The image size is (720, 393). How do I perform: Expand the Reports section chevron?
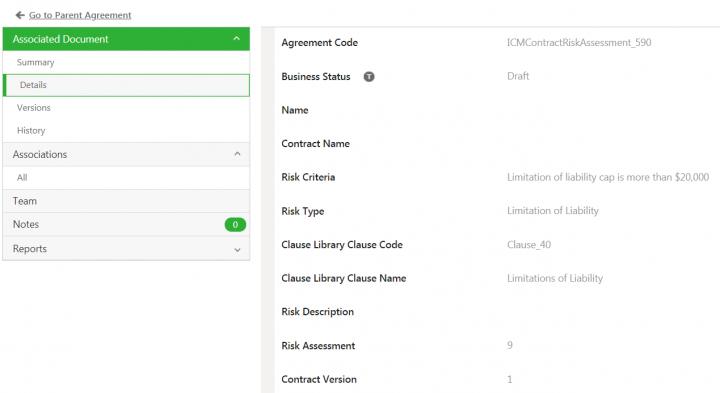(x=237, y=250)
